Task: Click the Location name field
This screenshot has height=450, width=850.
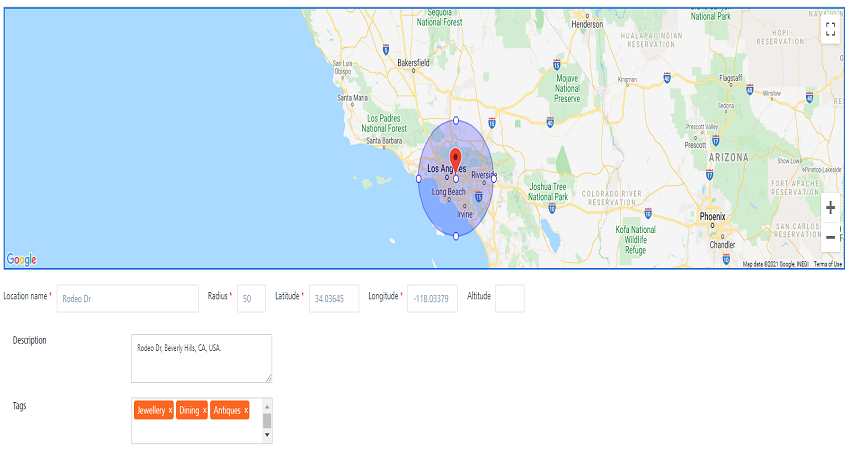Action: 128,298
